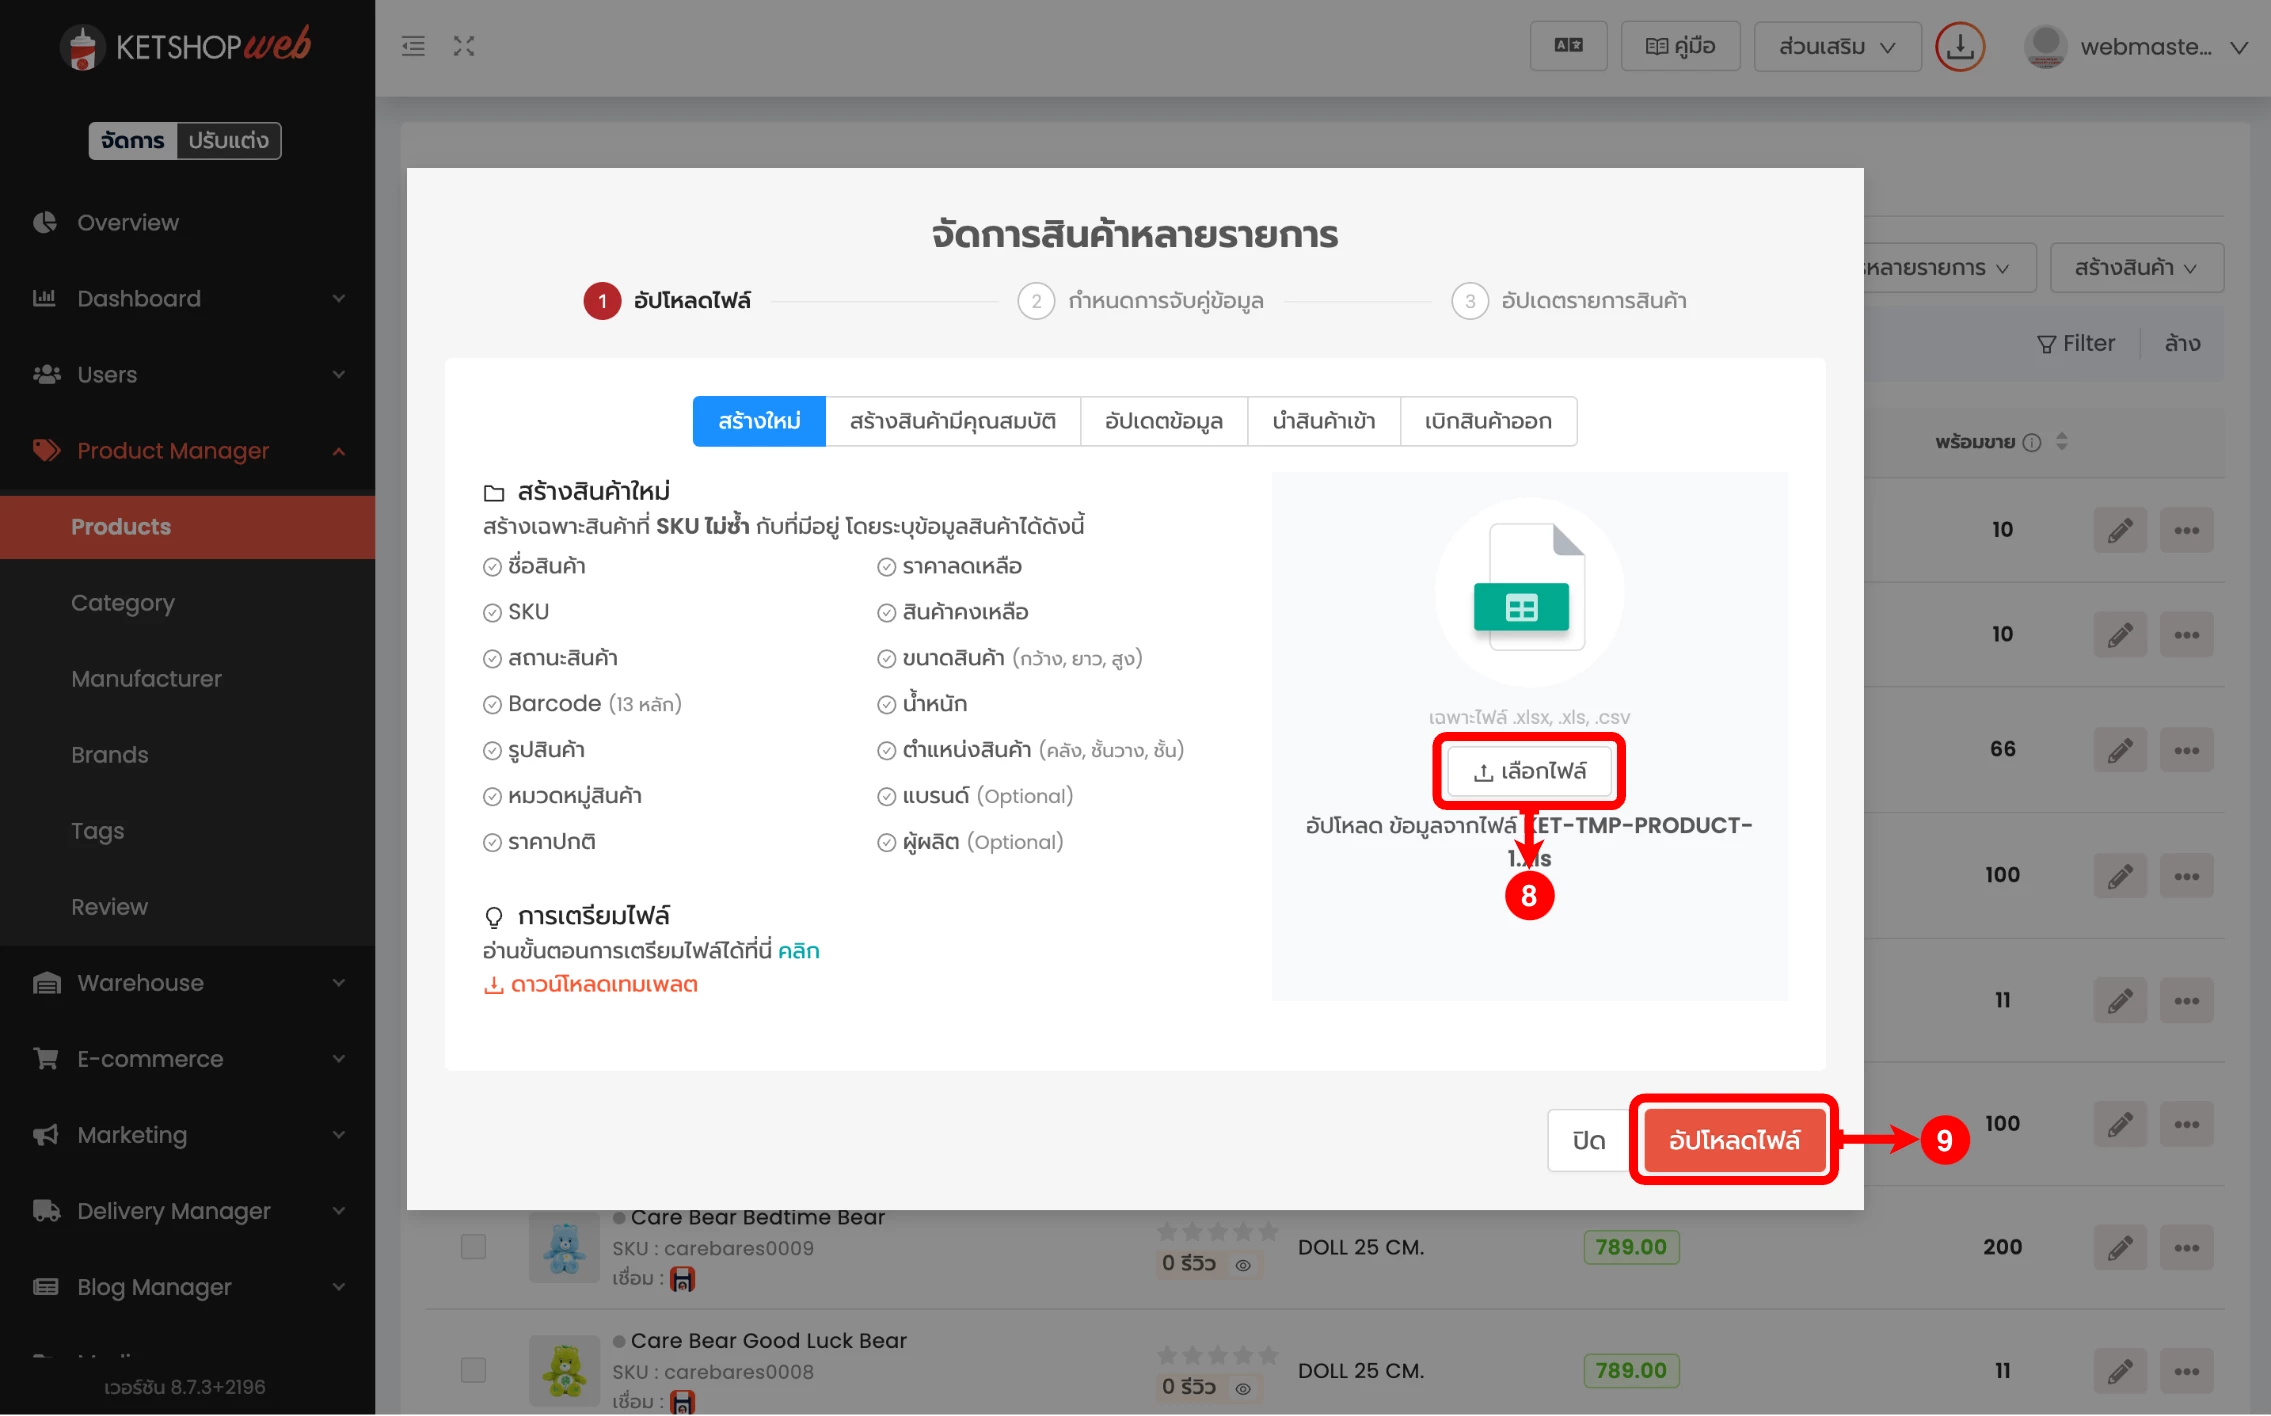2271x1416 pixels.
Task: Open the สร้างสินค้า dropdown
Action: click(x=2135, y=268)
